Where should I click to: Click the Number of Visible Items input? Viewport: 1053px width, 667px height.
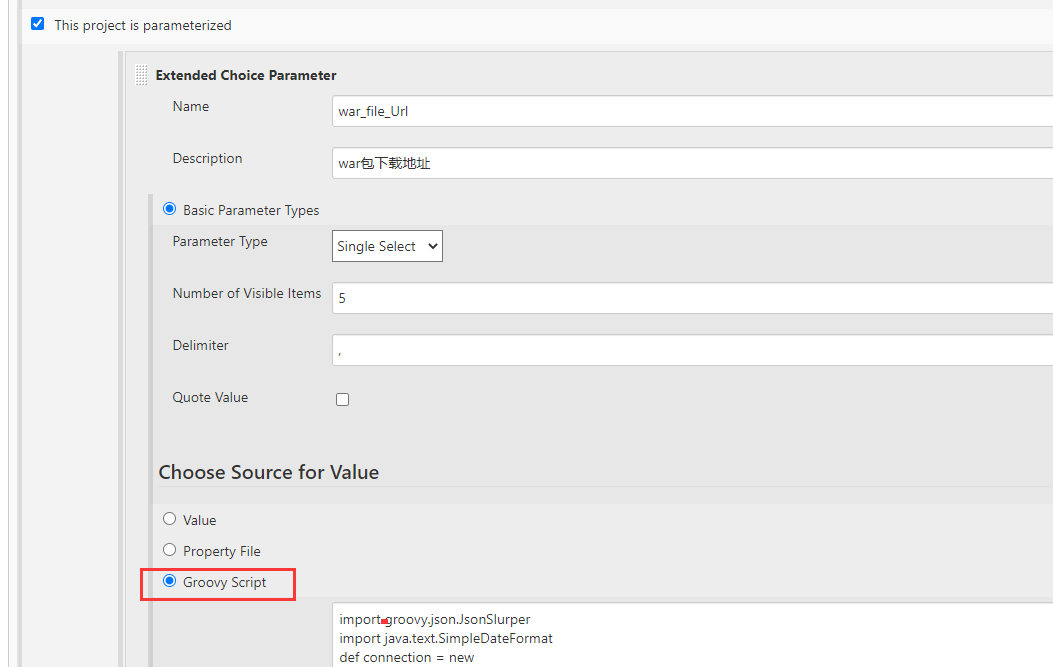tap(692, 298)
